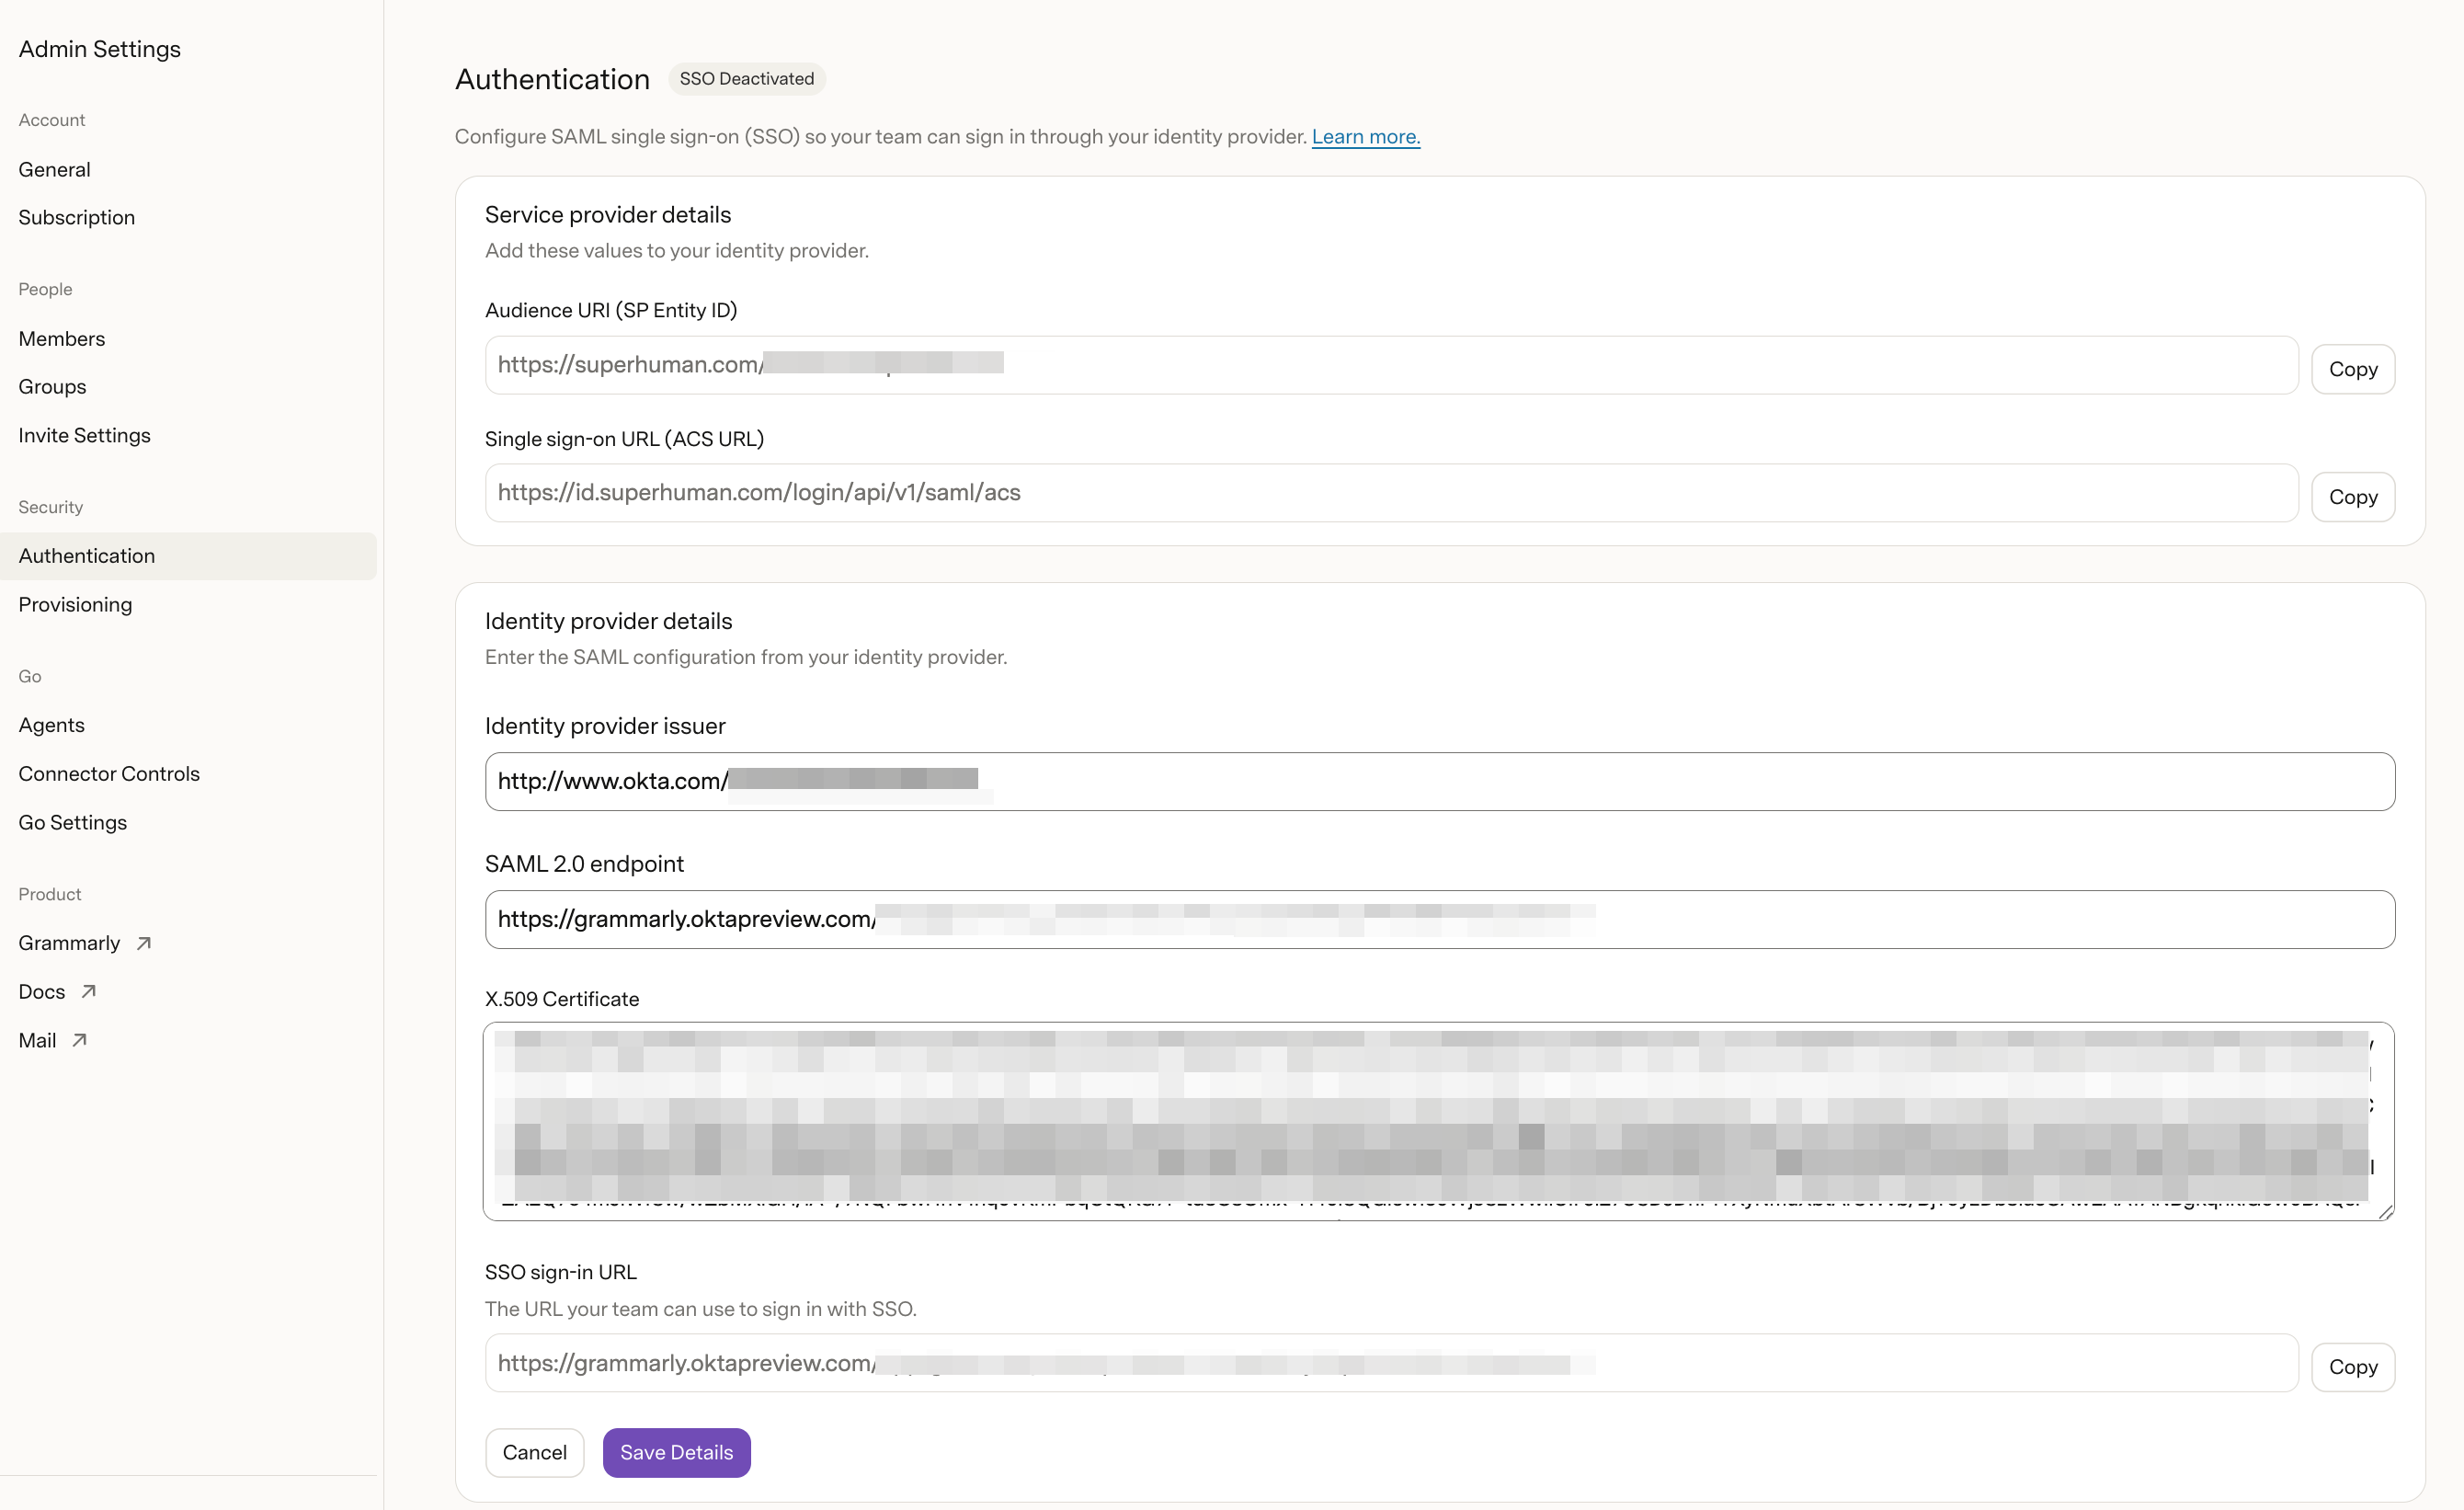Screen dimensions: 2464x1510
Task: Focus the Single sign-on URL field
Action: pyautogui.click(x=1391, y=493)
